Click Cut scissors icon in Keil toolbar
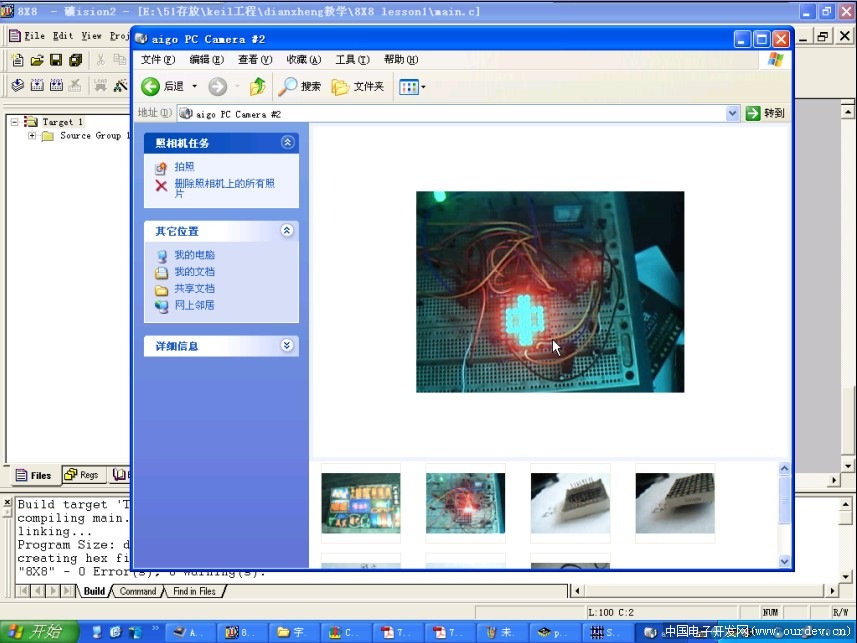The height and width of the screenshot is (643, 857). click(x=101, y=60)
